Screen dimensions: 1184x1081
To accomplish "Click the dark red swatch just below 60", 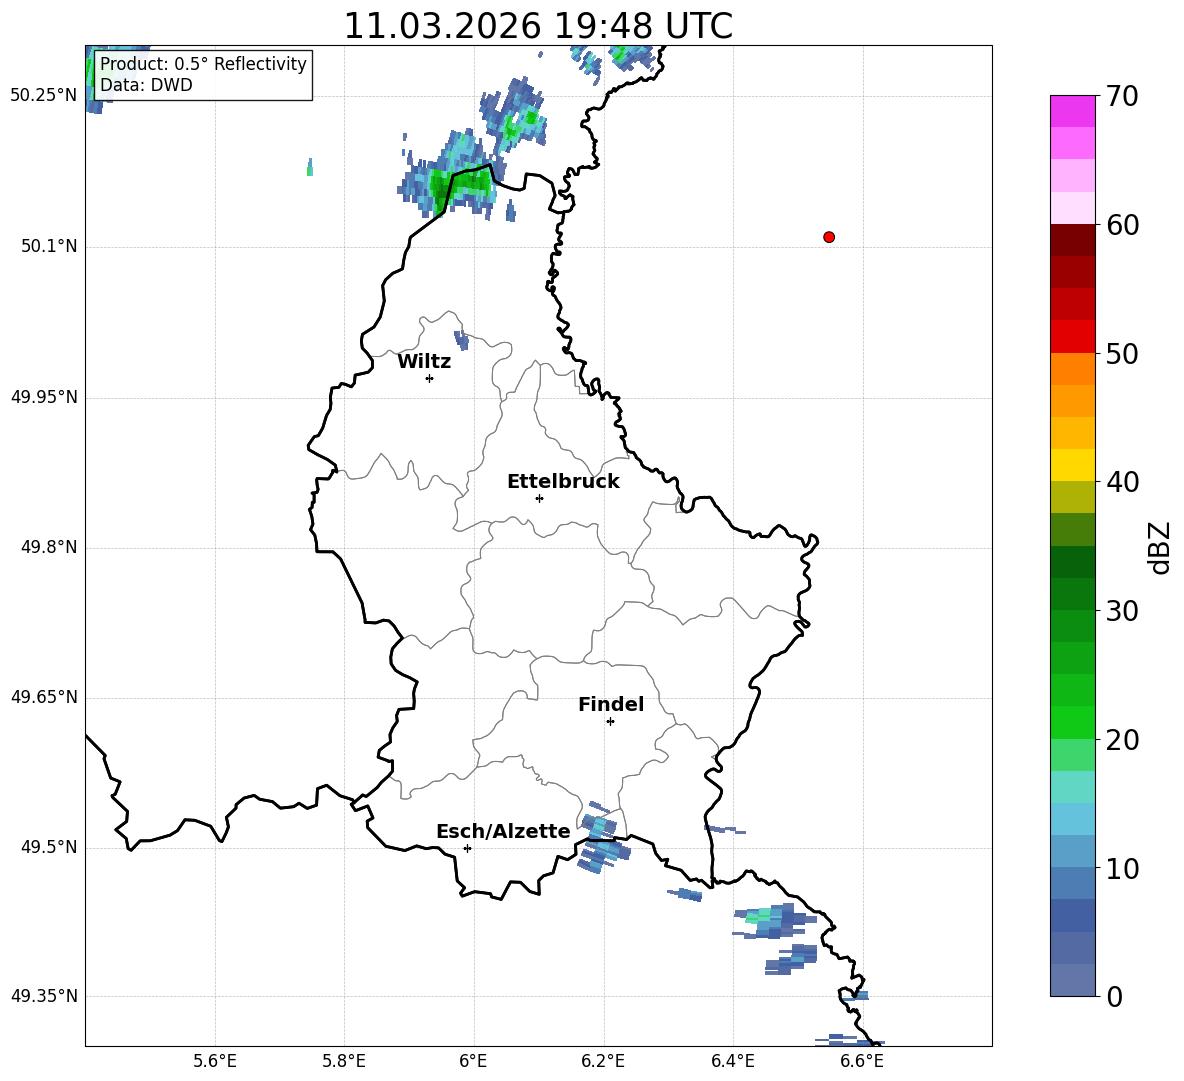I will tap(1073, 240).
